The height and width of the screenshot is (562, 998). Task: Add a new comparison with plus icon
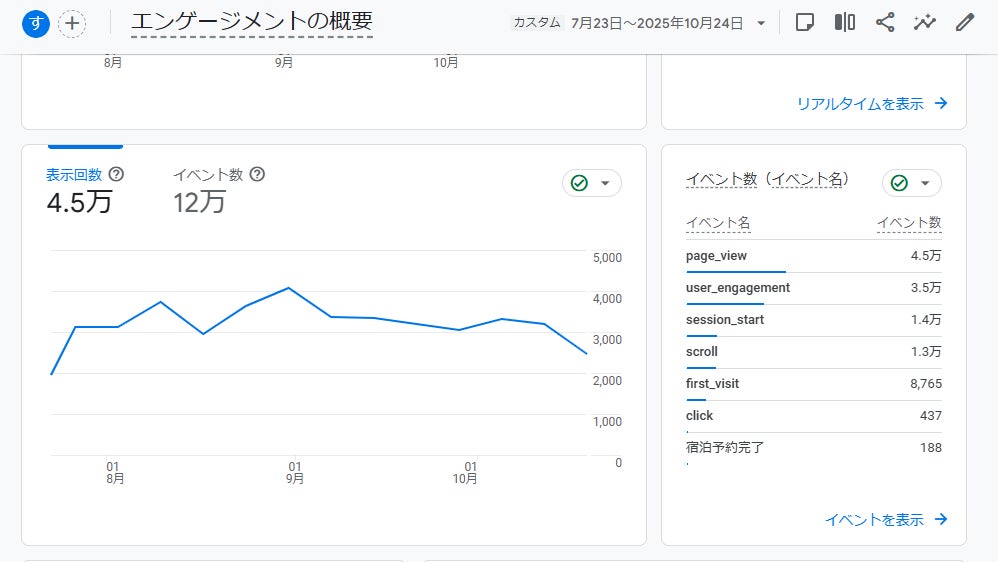[72, 23]
